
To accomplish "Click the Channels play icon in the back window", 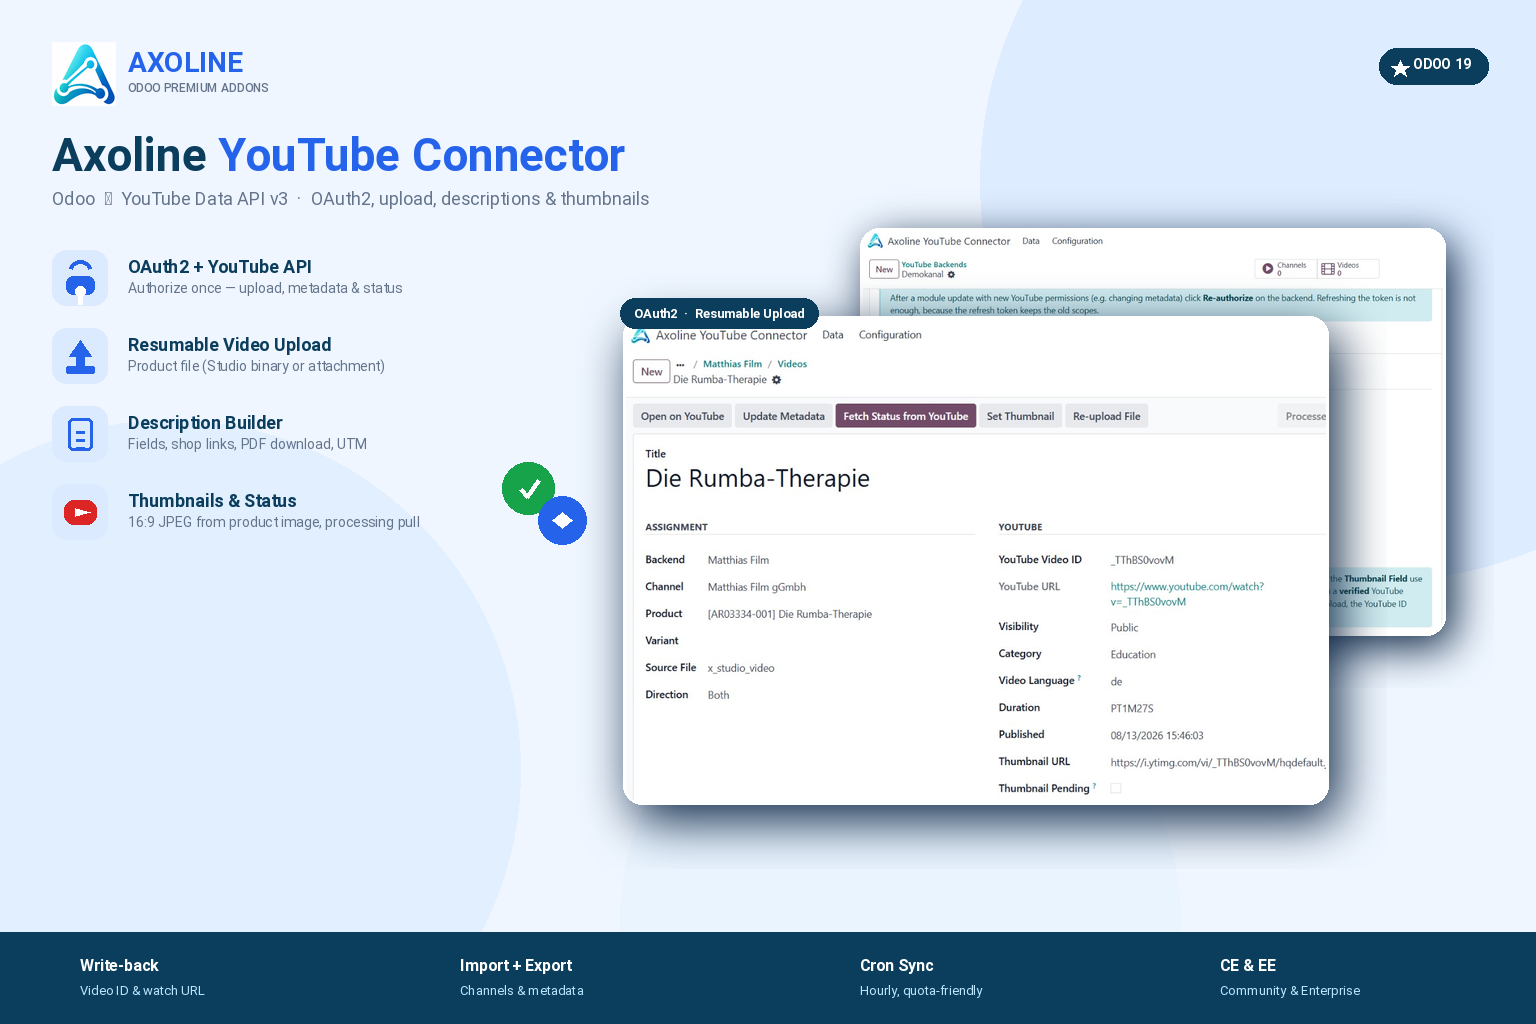I will point(1268,268).
